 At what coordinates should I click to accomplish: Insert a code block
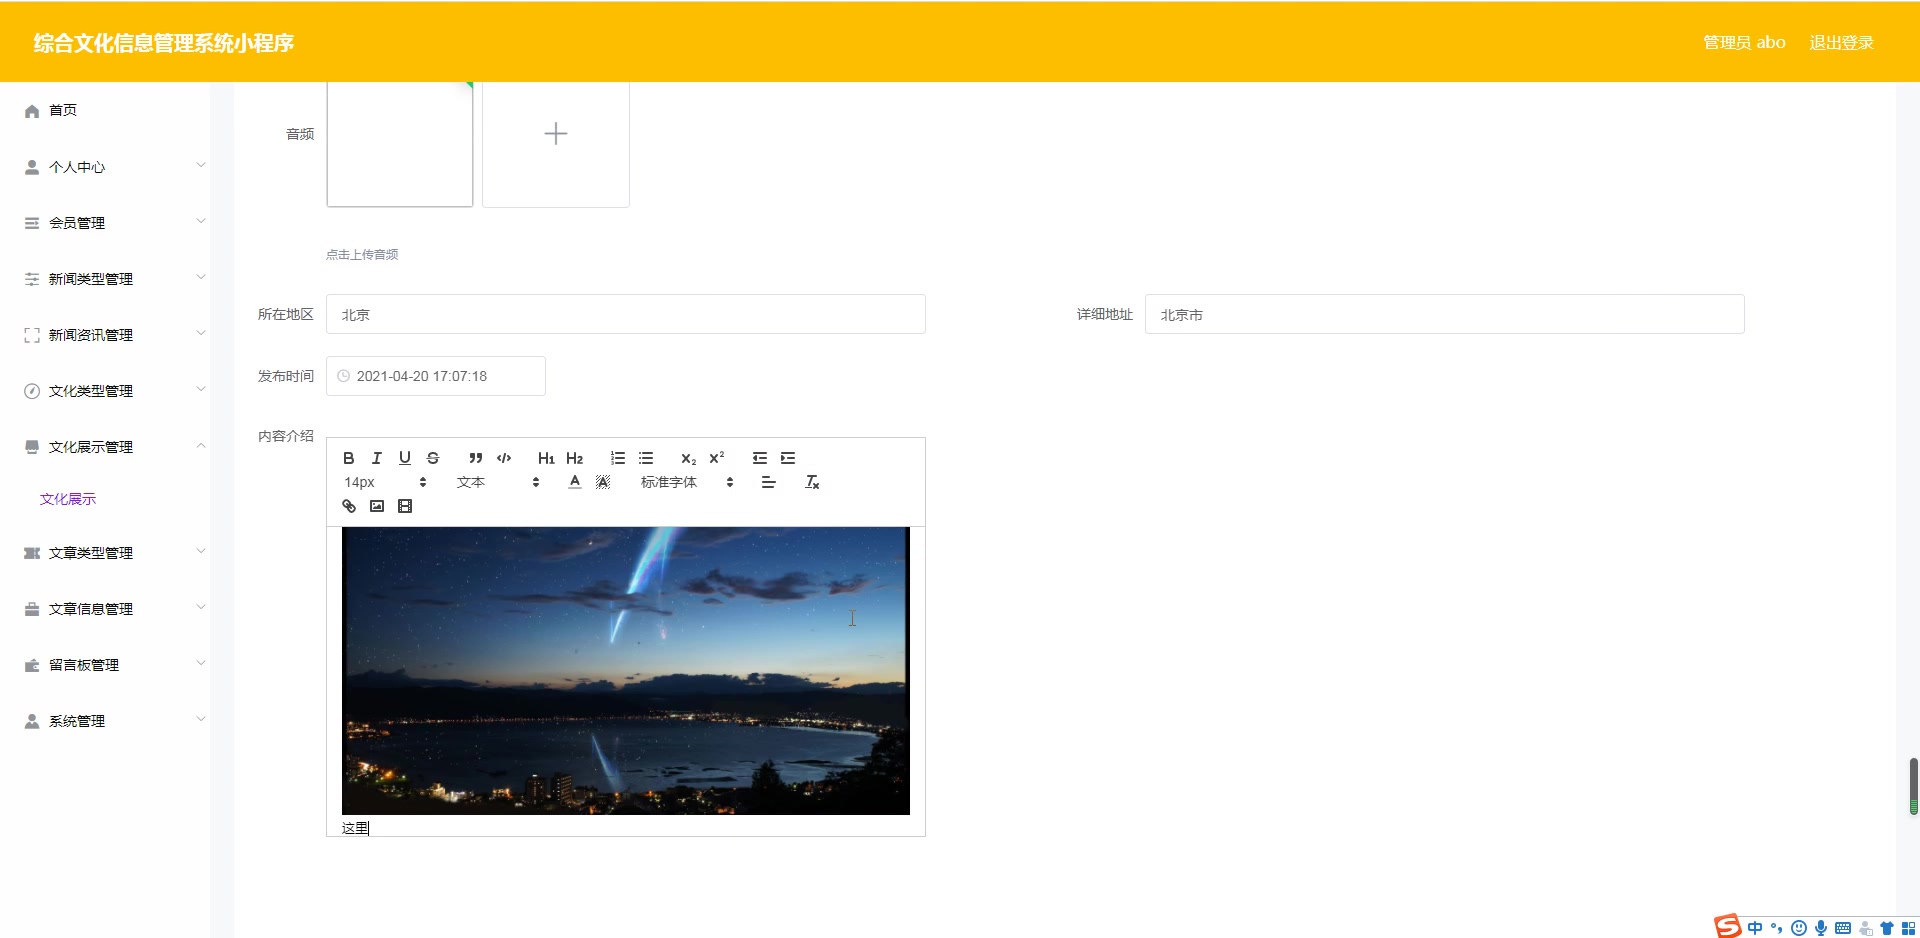[x=504, y=458]
